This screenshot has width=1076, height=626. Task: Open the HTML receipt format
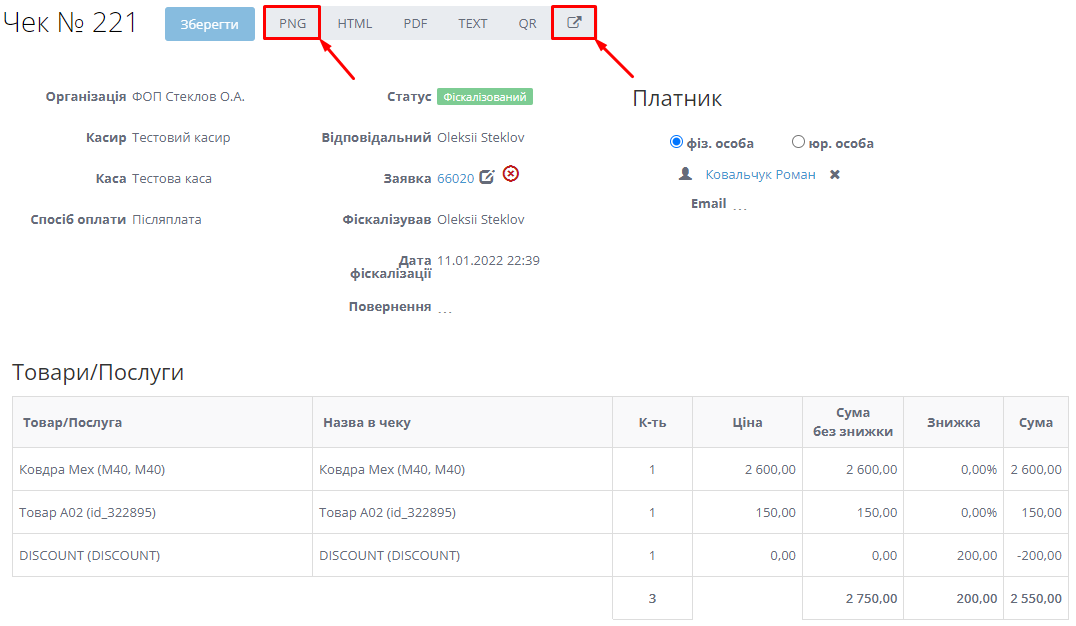[x=354, y=23]
